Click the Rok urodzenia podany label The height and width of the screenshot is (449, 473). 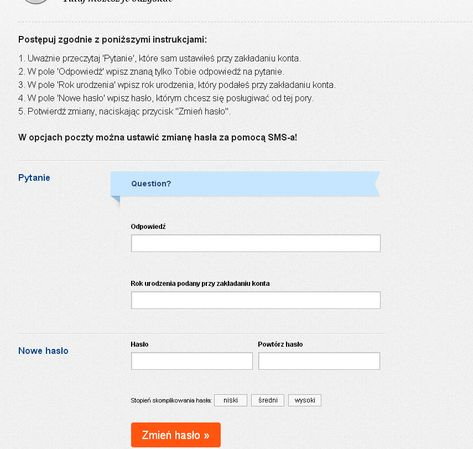(x=200, y=284)
